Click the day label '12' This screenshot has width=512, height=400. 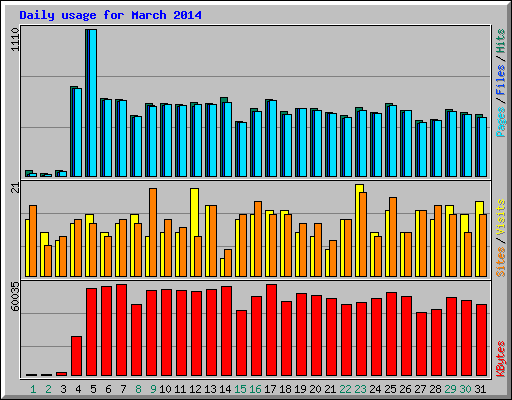click(195, 389)
